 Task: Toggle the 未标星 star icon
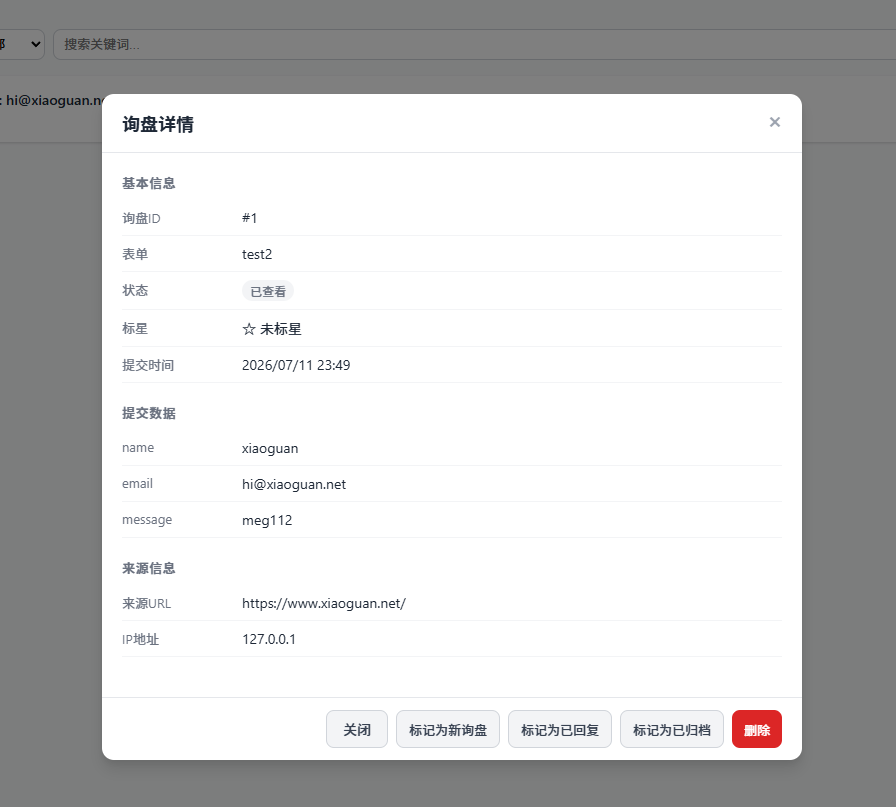(x=249, y=329)
